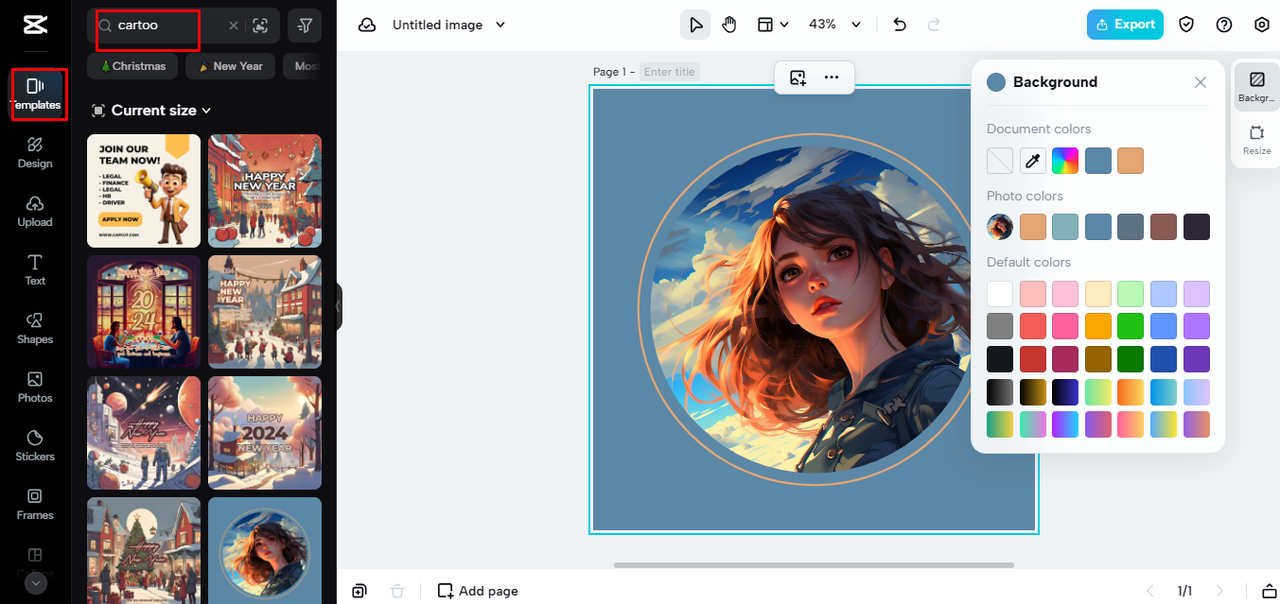
Task: Select the photo thumbnail color swatch
Action: [x=1000, y=227]
